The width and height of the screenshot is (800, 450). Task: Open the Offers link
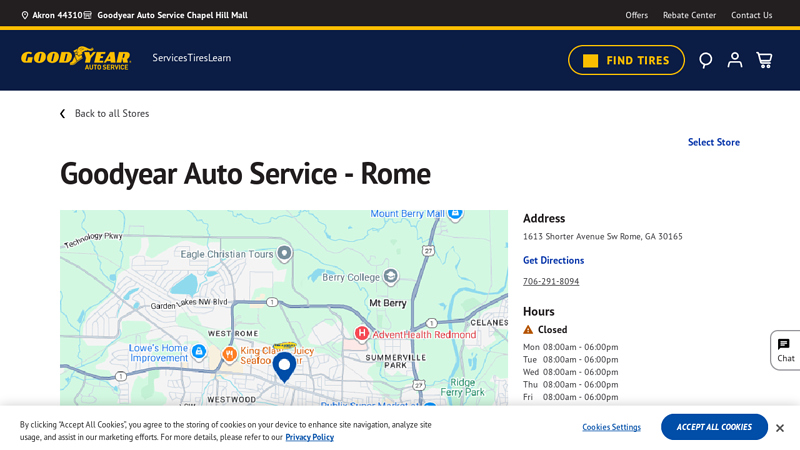point(636,15)
